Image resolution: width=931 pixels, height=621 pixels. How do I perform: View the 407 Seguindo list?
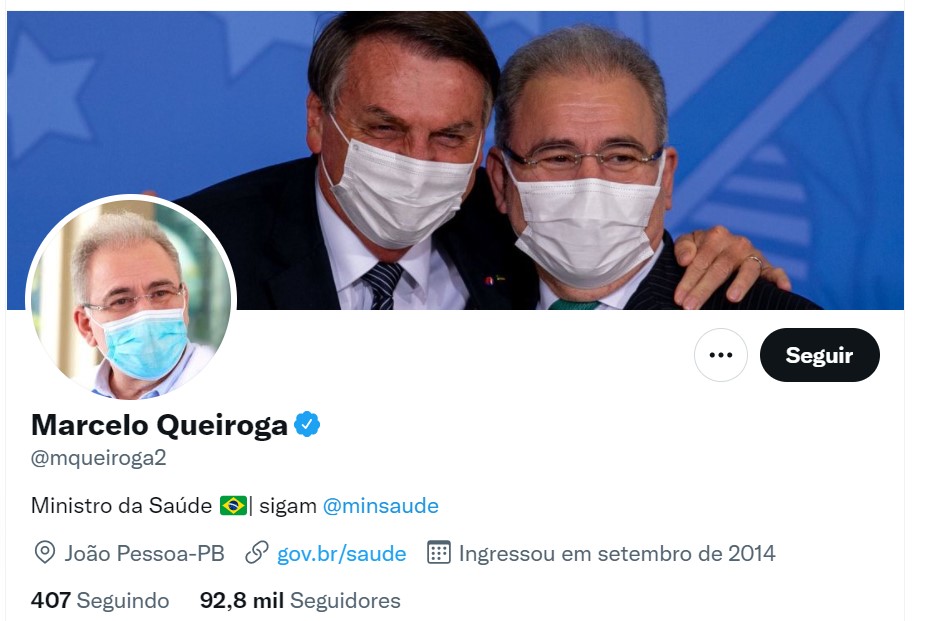click(x=100, y=600)
